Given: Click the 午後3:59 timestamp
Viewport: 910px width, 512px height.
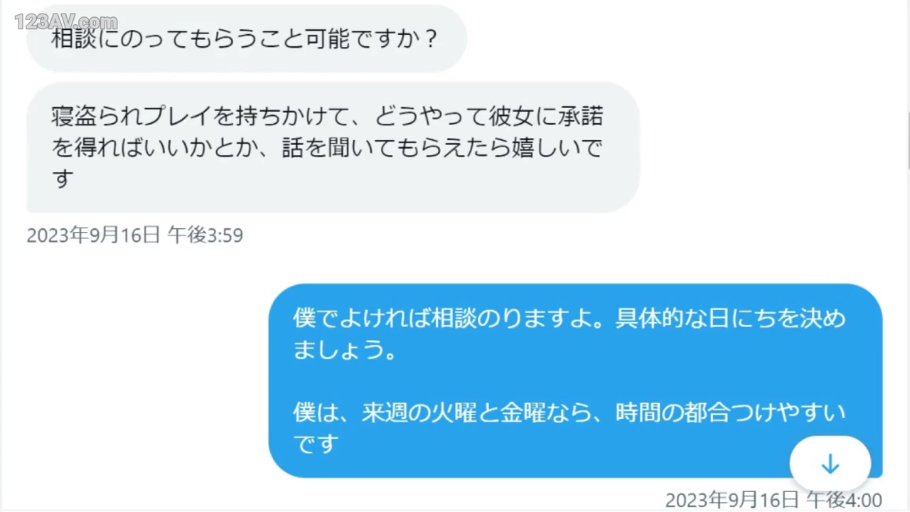Looking at the screenshot, I should click(x=205, y=235).
